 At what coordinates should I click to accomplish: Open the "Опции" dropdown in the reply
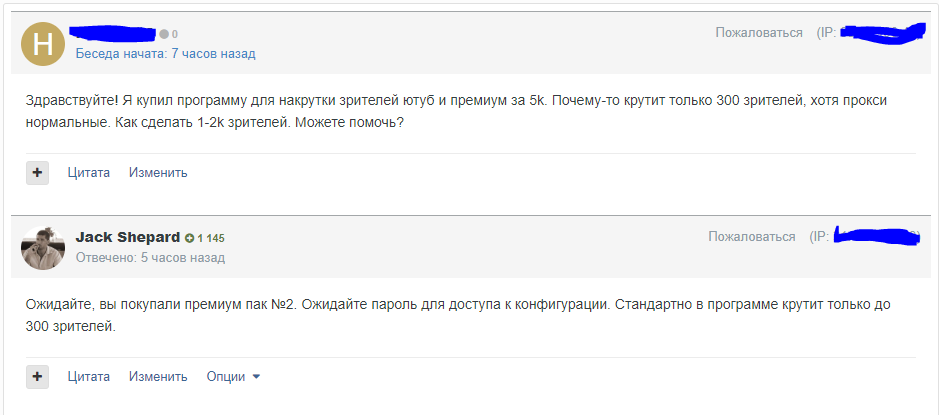[x=233, y=377]
